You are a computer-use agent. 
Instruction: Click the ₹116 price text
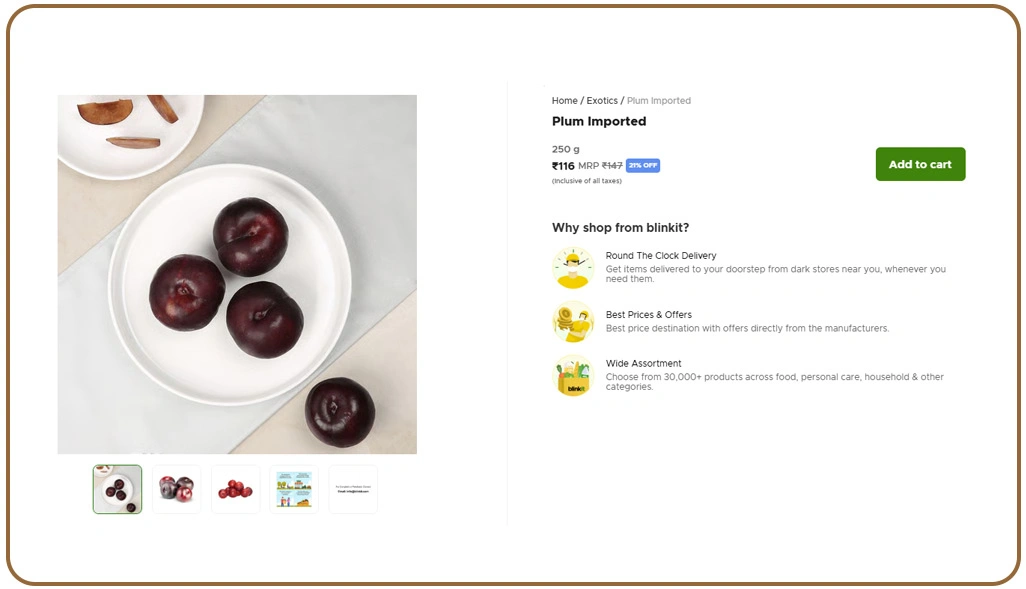[x=563, y=165]
